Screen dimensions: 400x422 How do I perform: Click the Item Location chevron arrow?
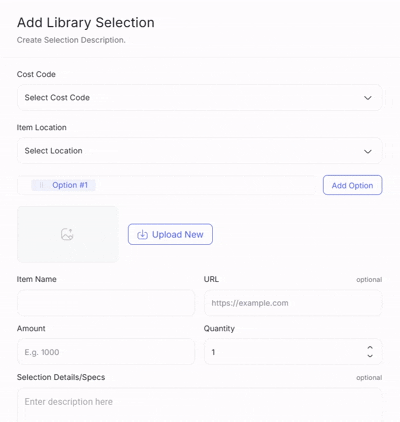click(x=368, y=151)
